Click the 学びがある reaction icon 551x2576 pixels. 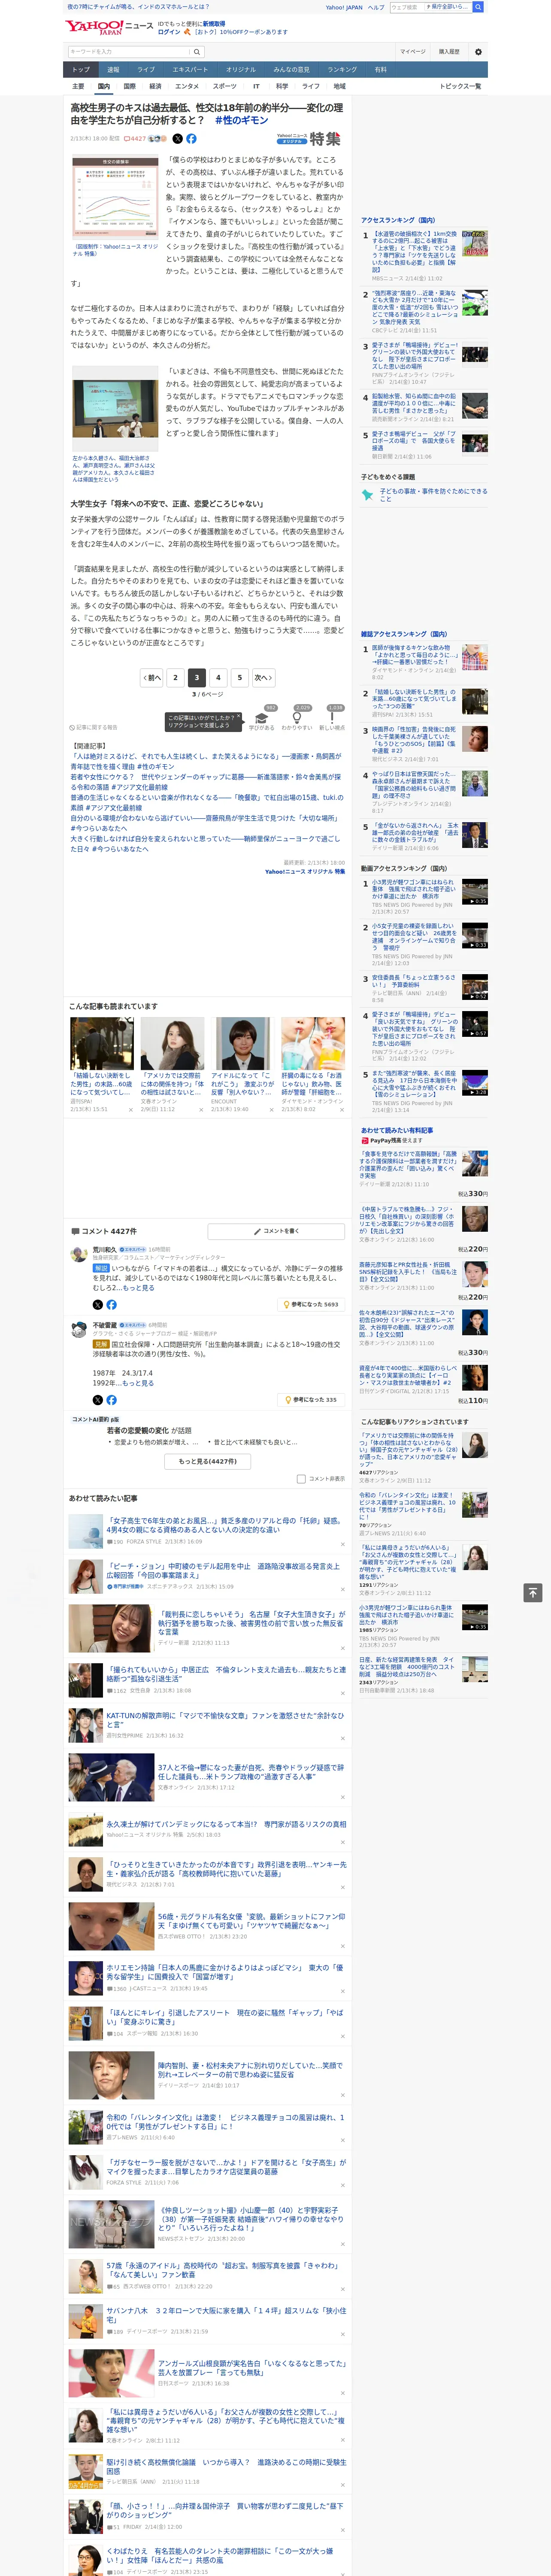coord(262,718)
